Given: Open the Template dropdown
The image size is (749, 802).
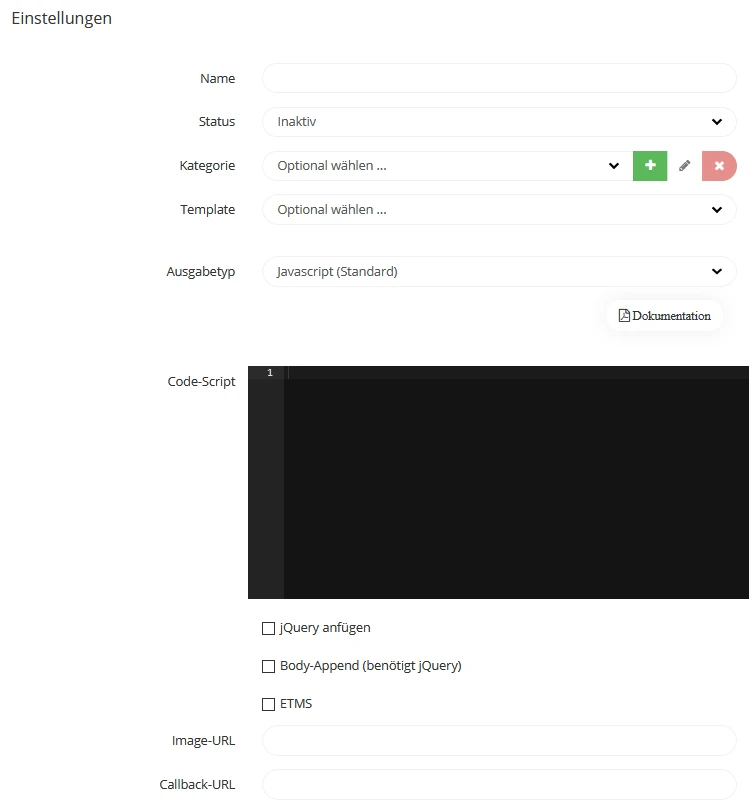Looking at the screenshot, I should 498,210.
